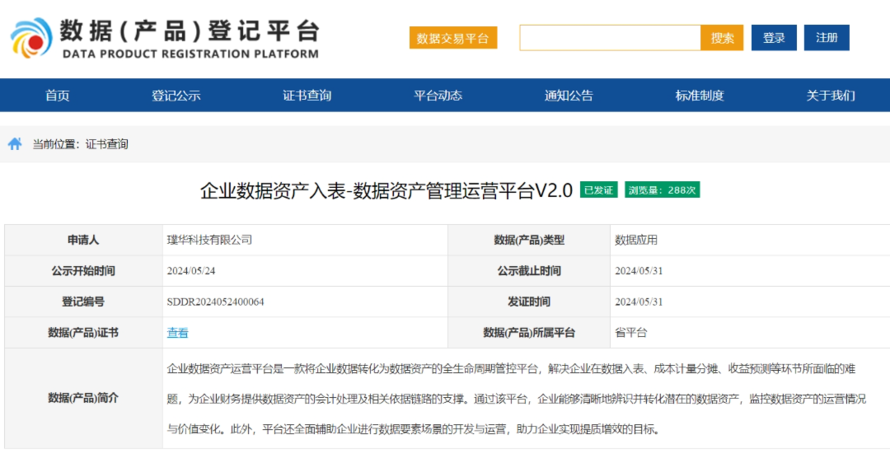Click the 发证时间 date value 2024/05/31

(x=639, y=302)
